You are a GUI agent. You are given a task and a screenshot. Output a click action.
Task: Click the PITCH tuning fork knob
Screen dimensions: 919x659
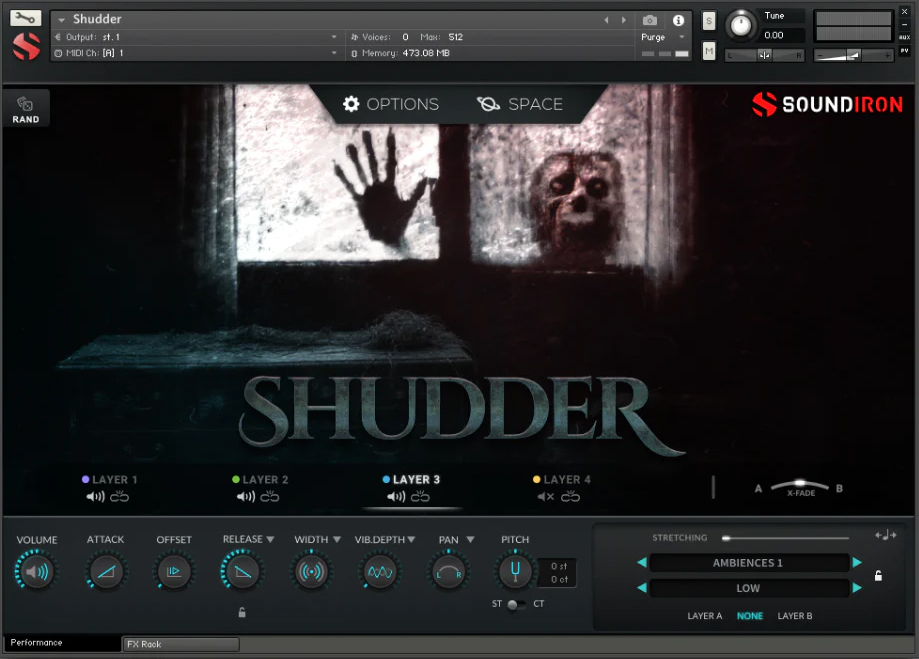(x=515, y=571)
